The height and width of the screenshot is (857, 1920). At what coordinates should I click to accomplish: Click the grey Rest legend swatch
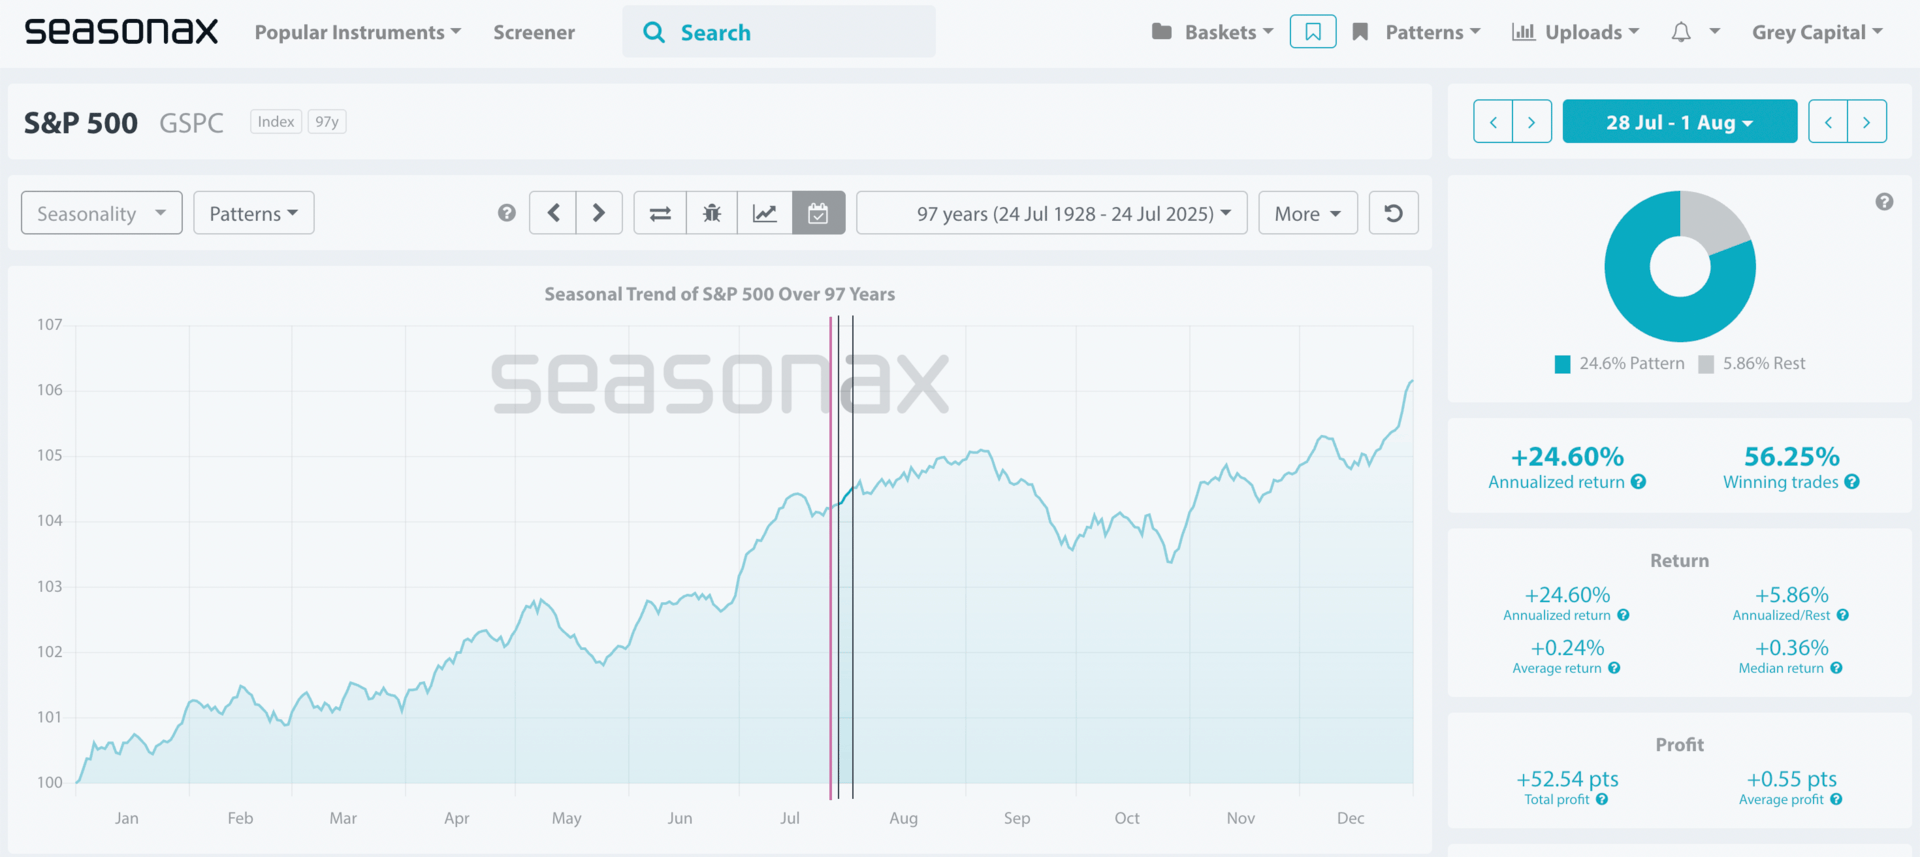tap(1706, 364)
